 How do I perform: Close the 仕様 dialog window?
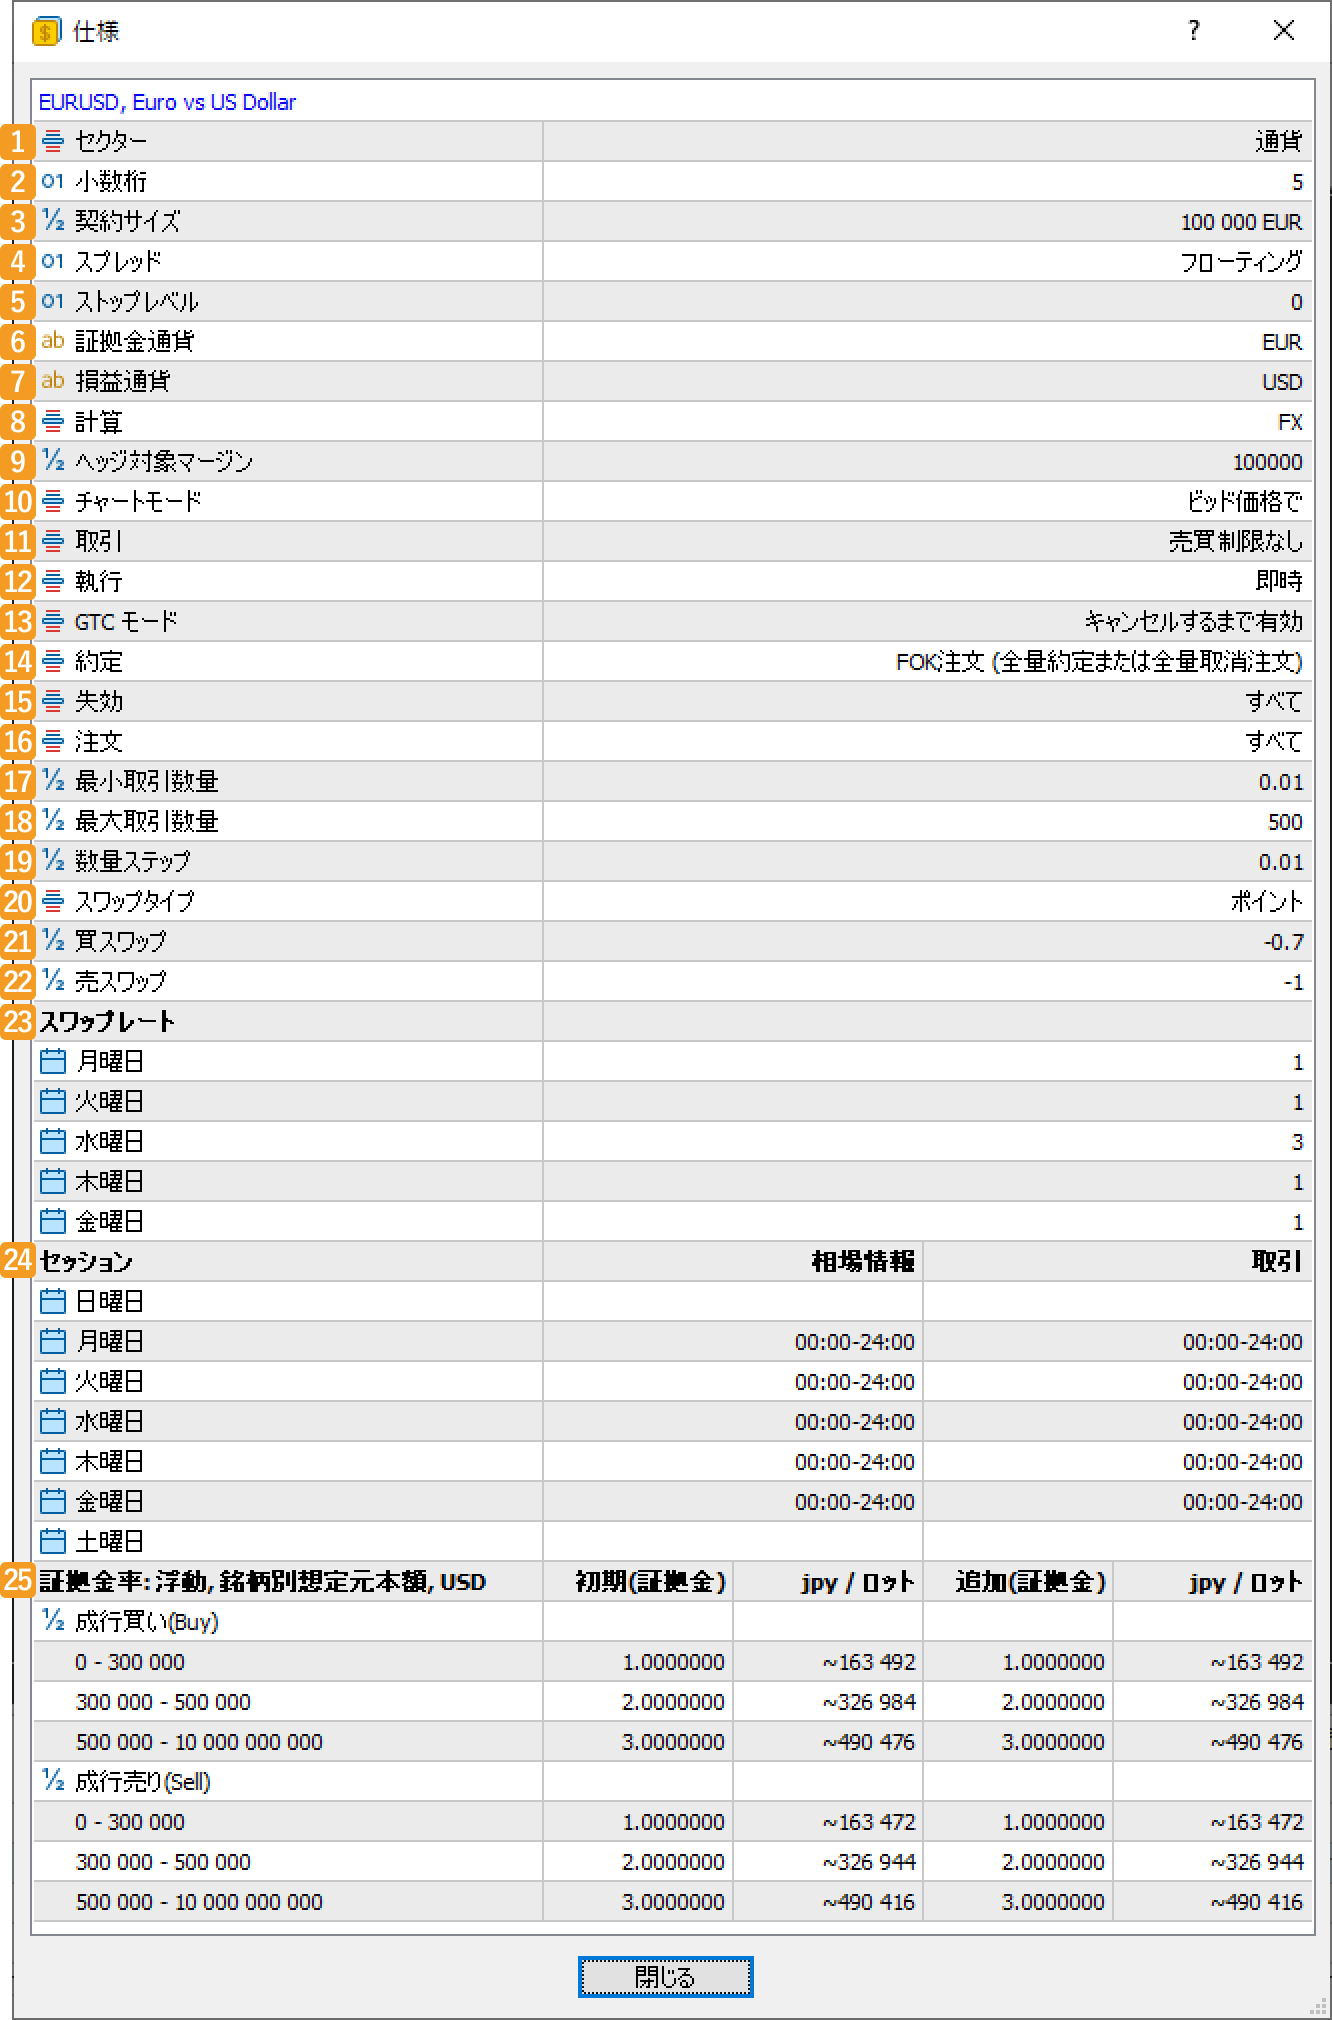point(1284,31)
